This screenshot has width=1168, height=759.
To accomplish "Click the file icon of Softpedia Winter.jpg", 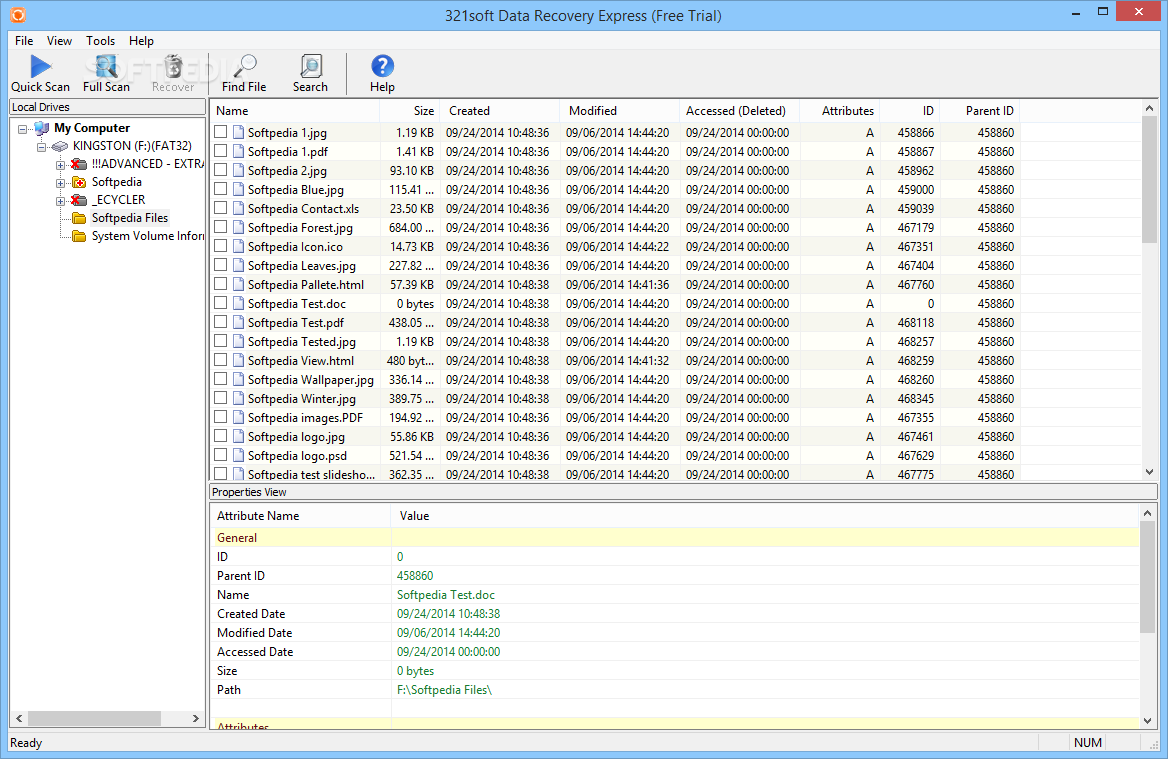I will click(238, 398).
